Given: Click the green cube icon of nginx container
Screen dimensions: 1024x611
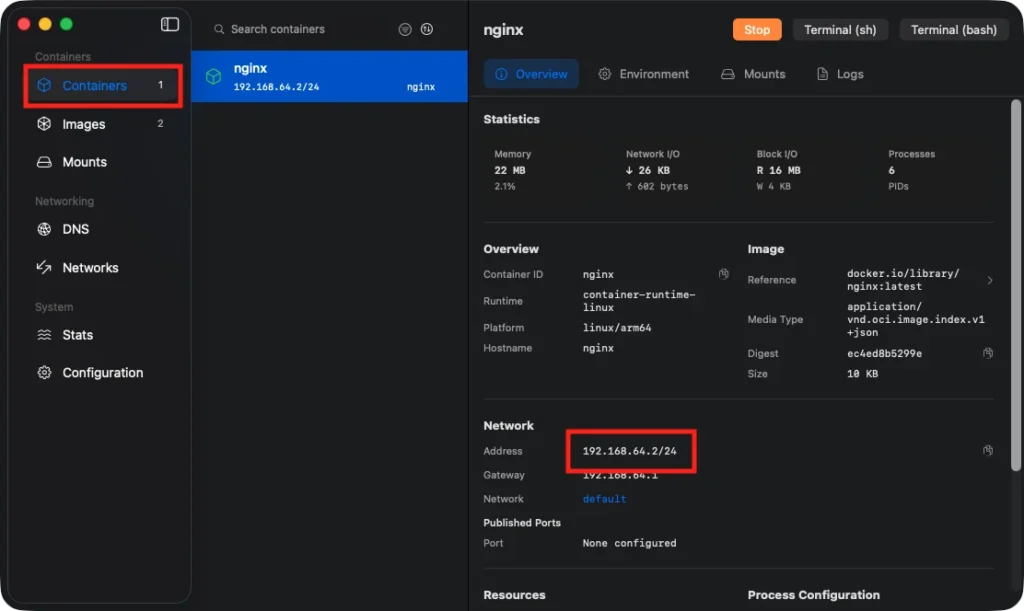Looking at the screenshot, I should [x=214, y=76].
